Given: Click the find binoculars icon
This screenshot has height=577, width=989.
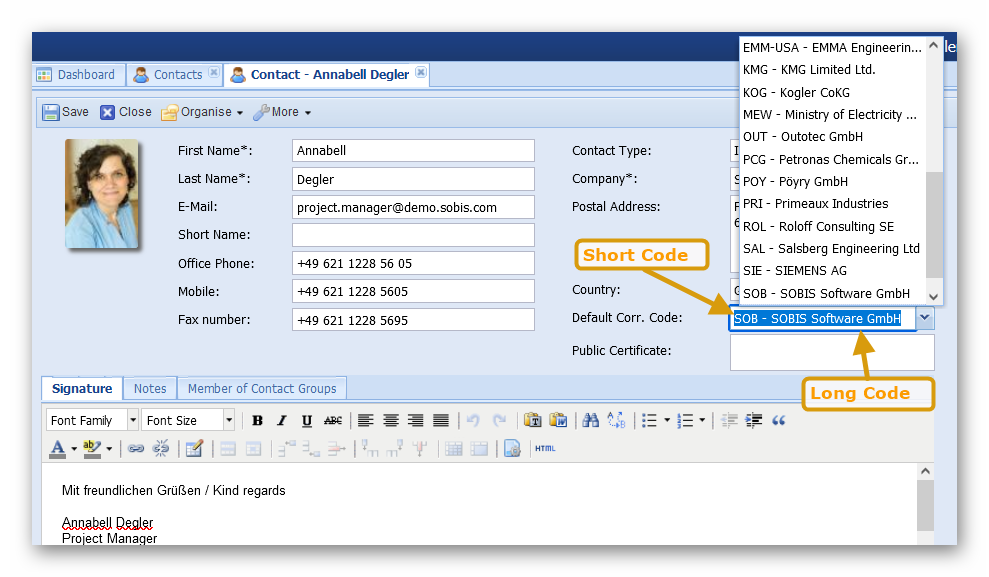Looking at the screenshot, I should 590,421.
